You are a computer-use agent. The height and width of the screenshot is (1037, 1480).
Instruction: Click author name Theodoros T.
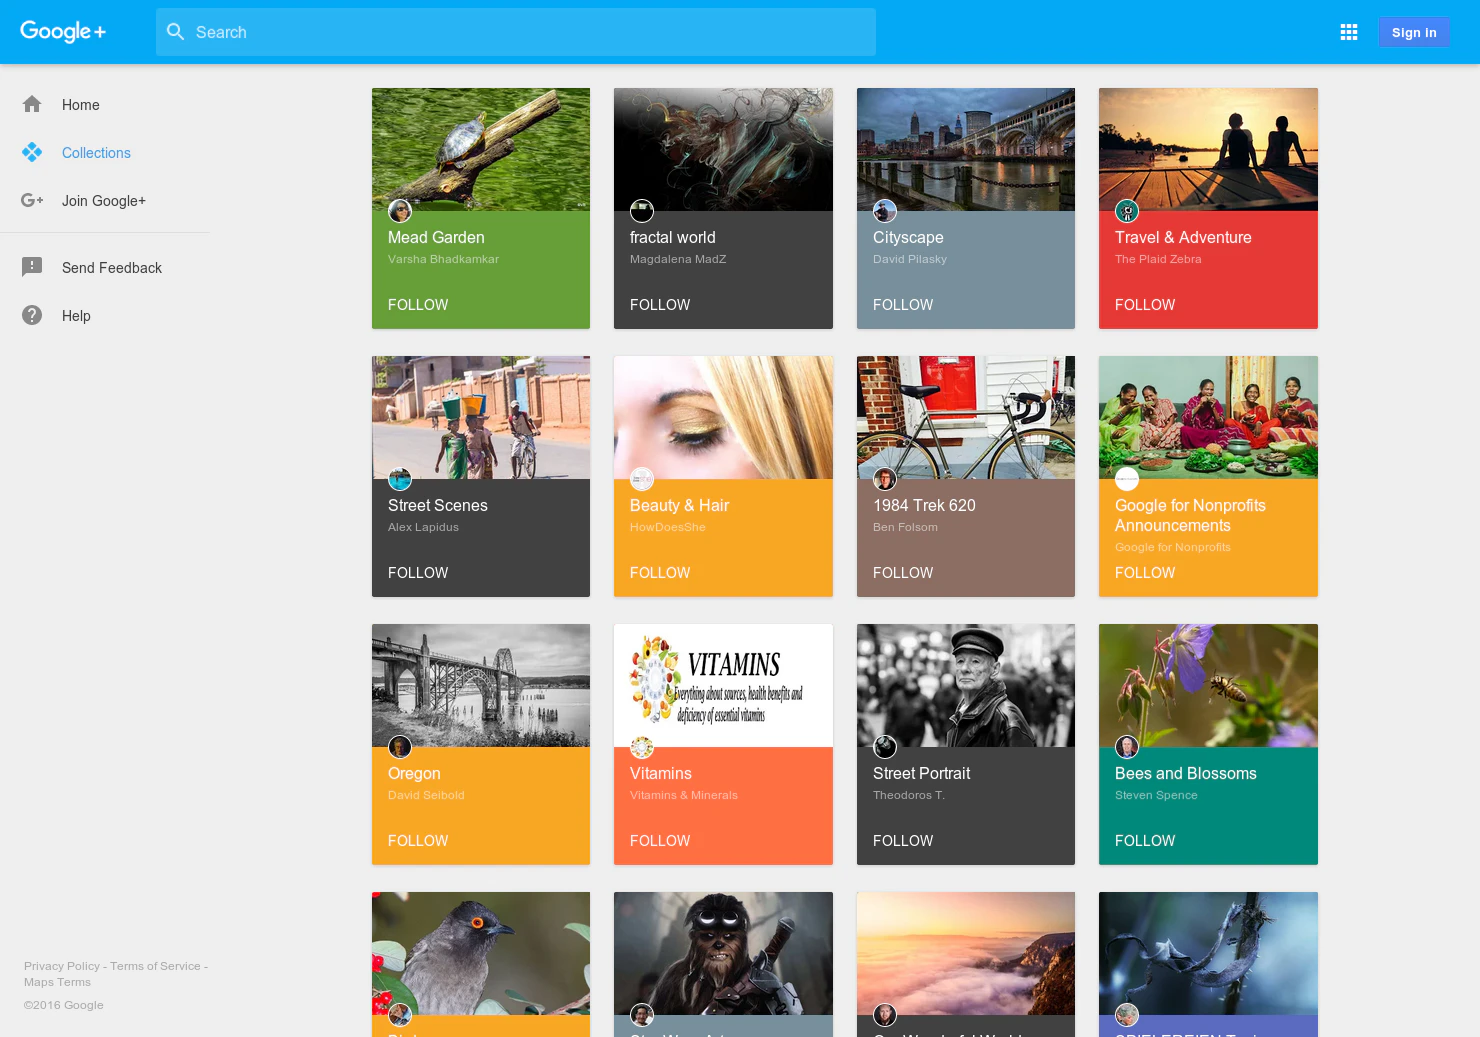click(908, 795)
